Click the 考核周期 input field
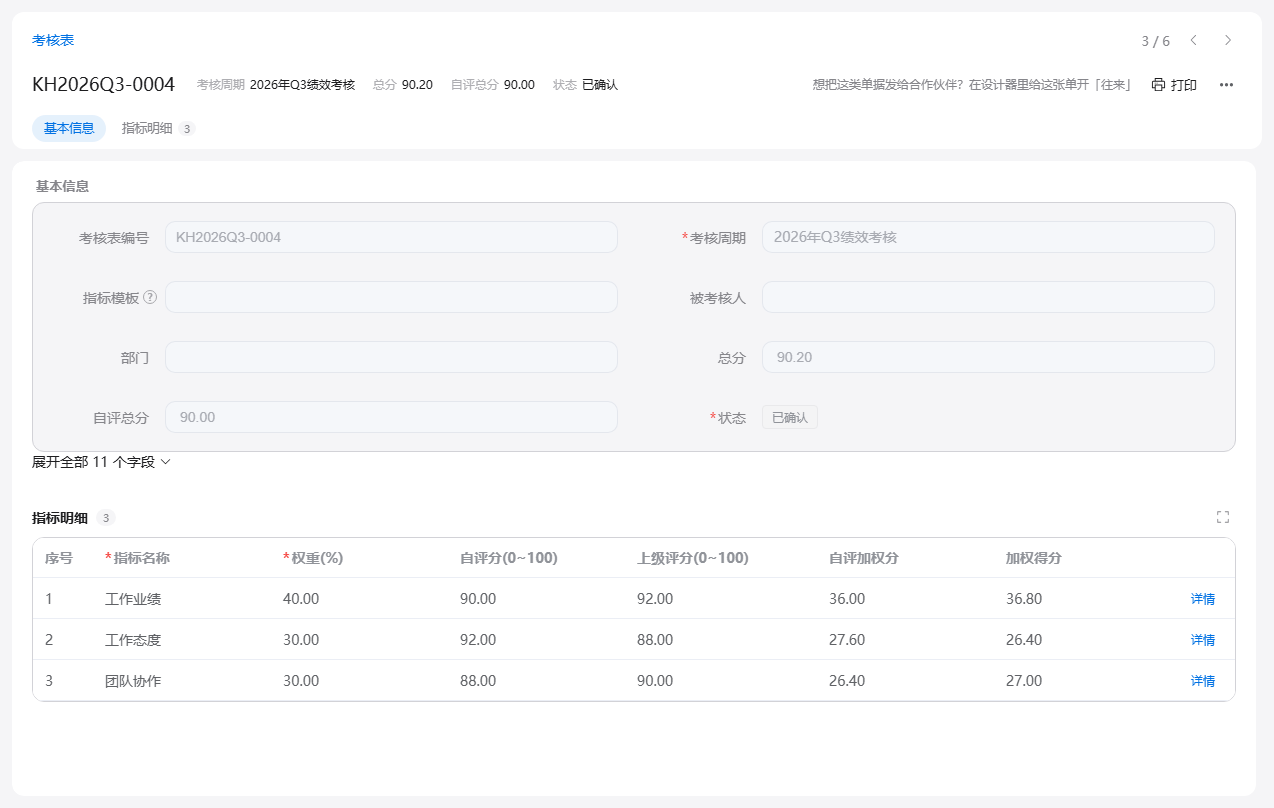 (988, 237)
